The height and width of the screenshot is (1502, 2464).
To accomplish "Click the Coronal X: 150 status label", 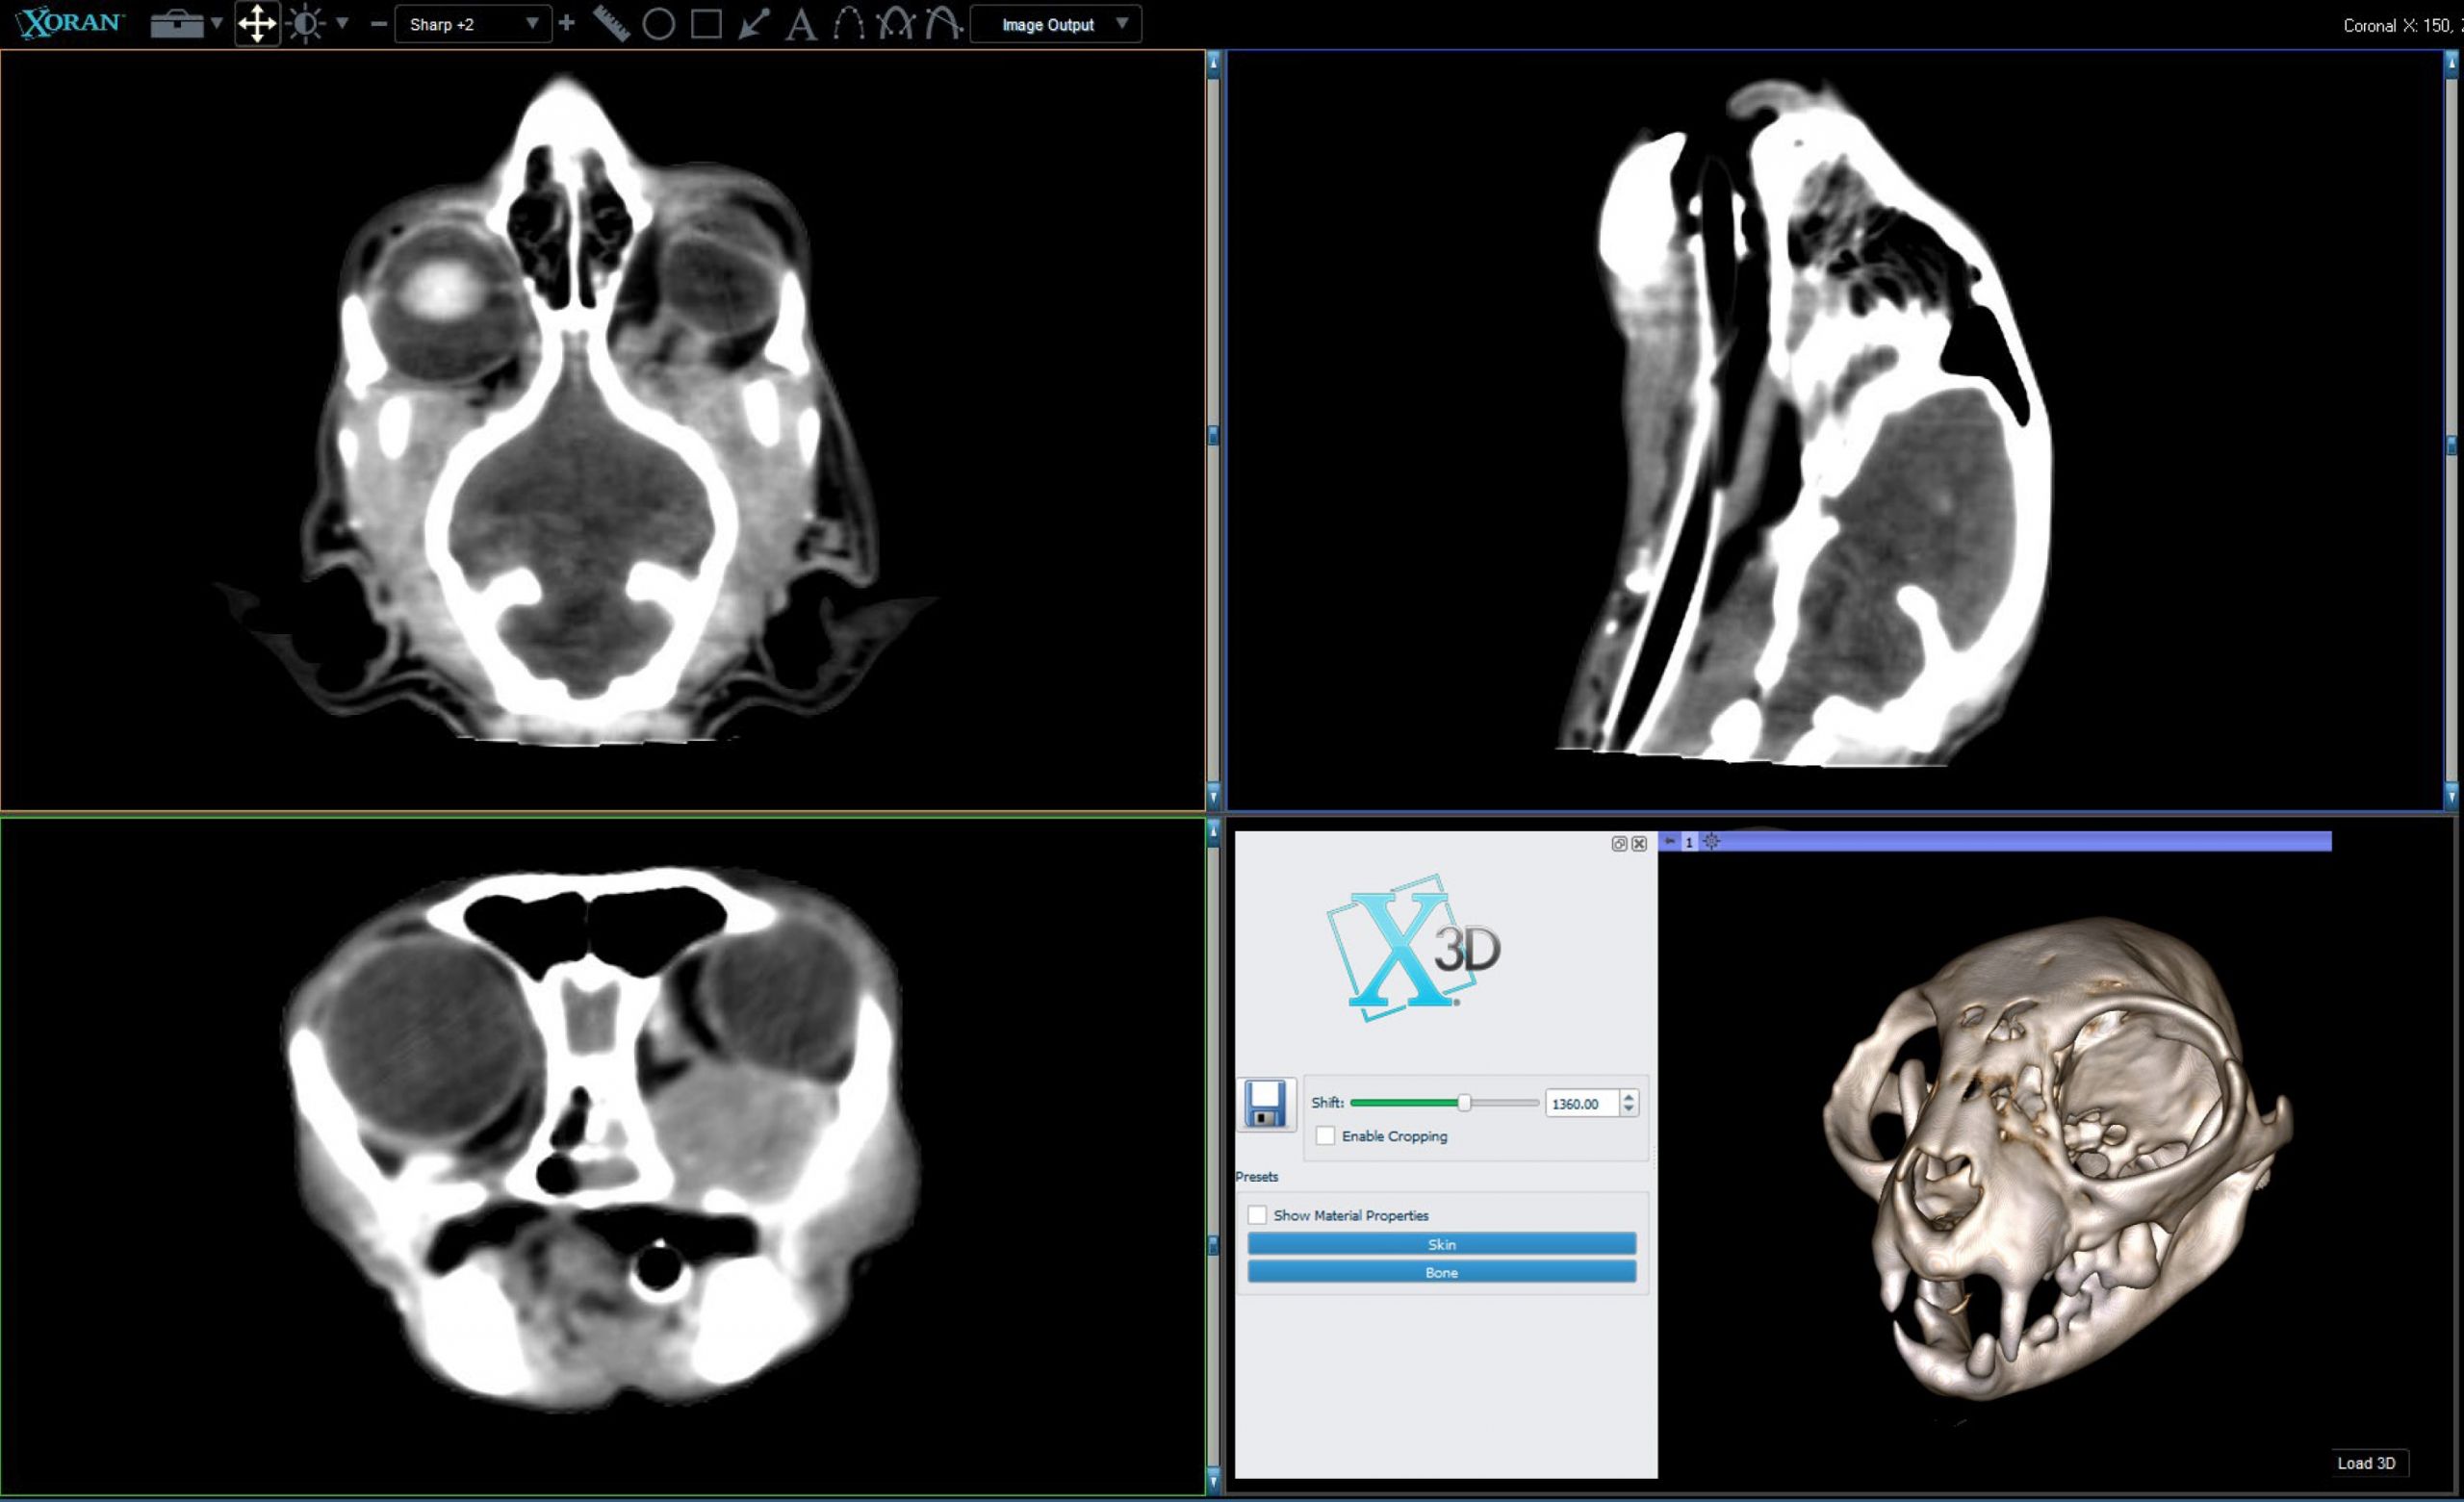I will tap(2400, 25).
